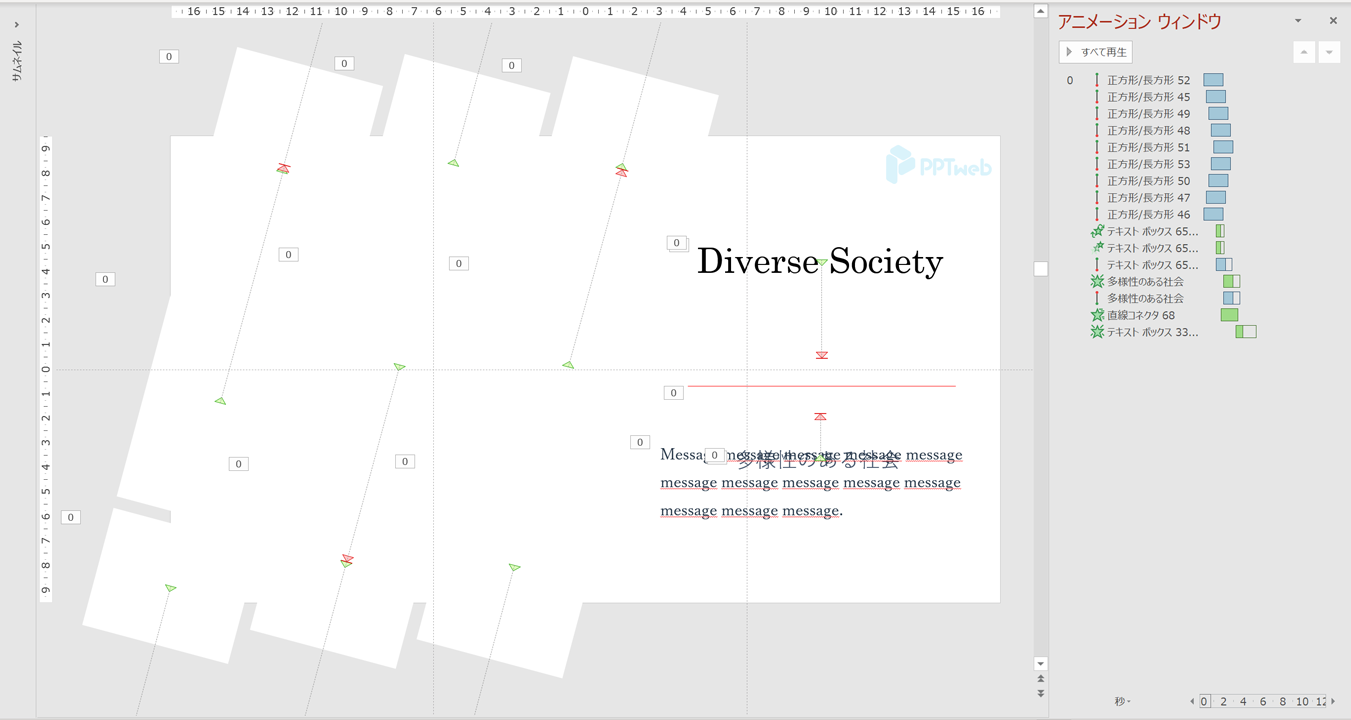Move animation earlier with the up arrow

[1303, 52]
